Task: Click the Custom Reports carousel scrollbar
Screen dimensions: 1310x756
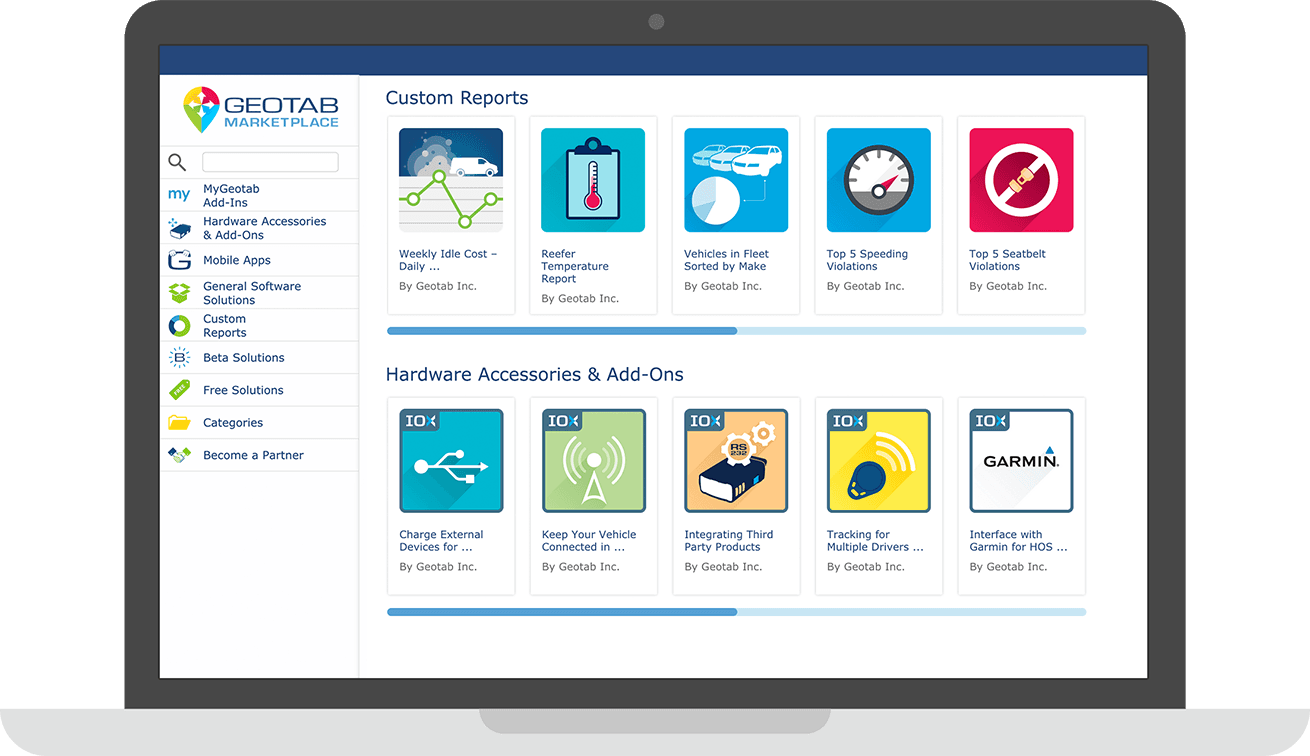Action: (562, 330)
